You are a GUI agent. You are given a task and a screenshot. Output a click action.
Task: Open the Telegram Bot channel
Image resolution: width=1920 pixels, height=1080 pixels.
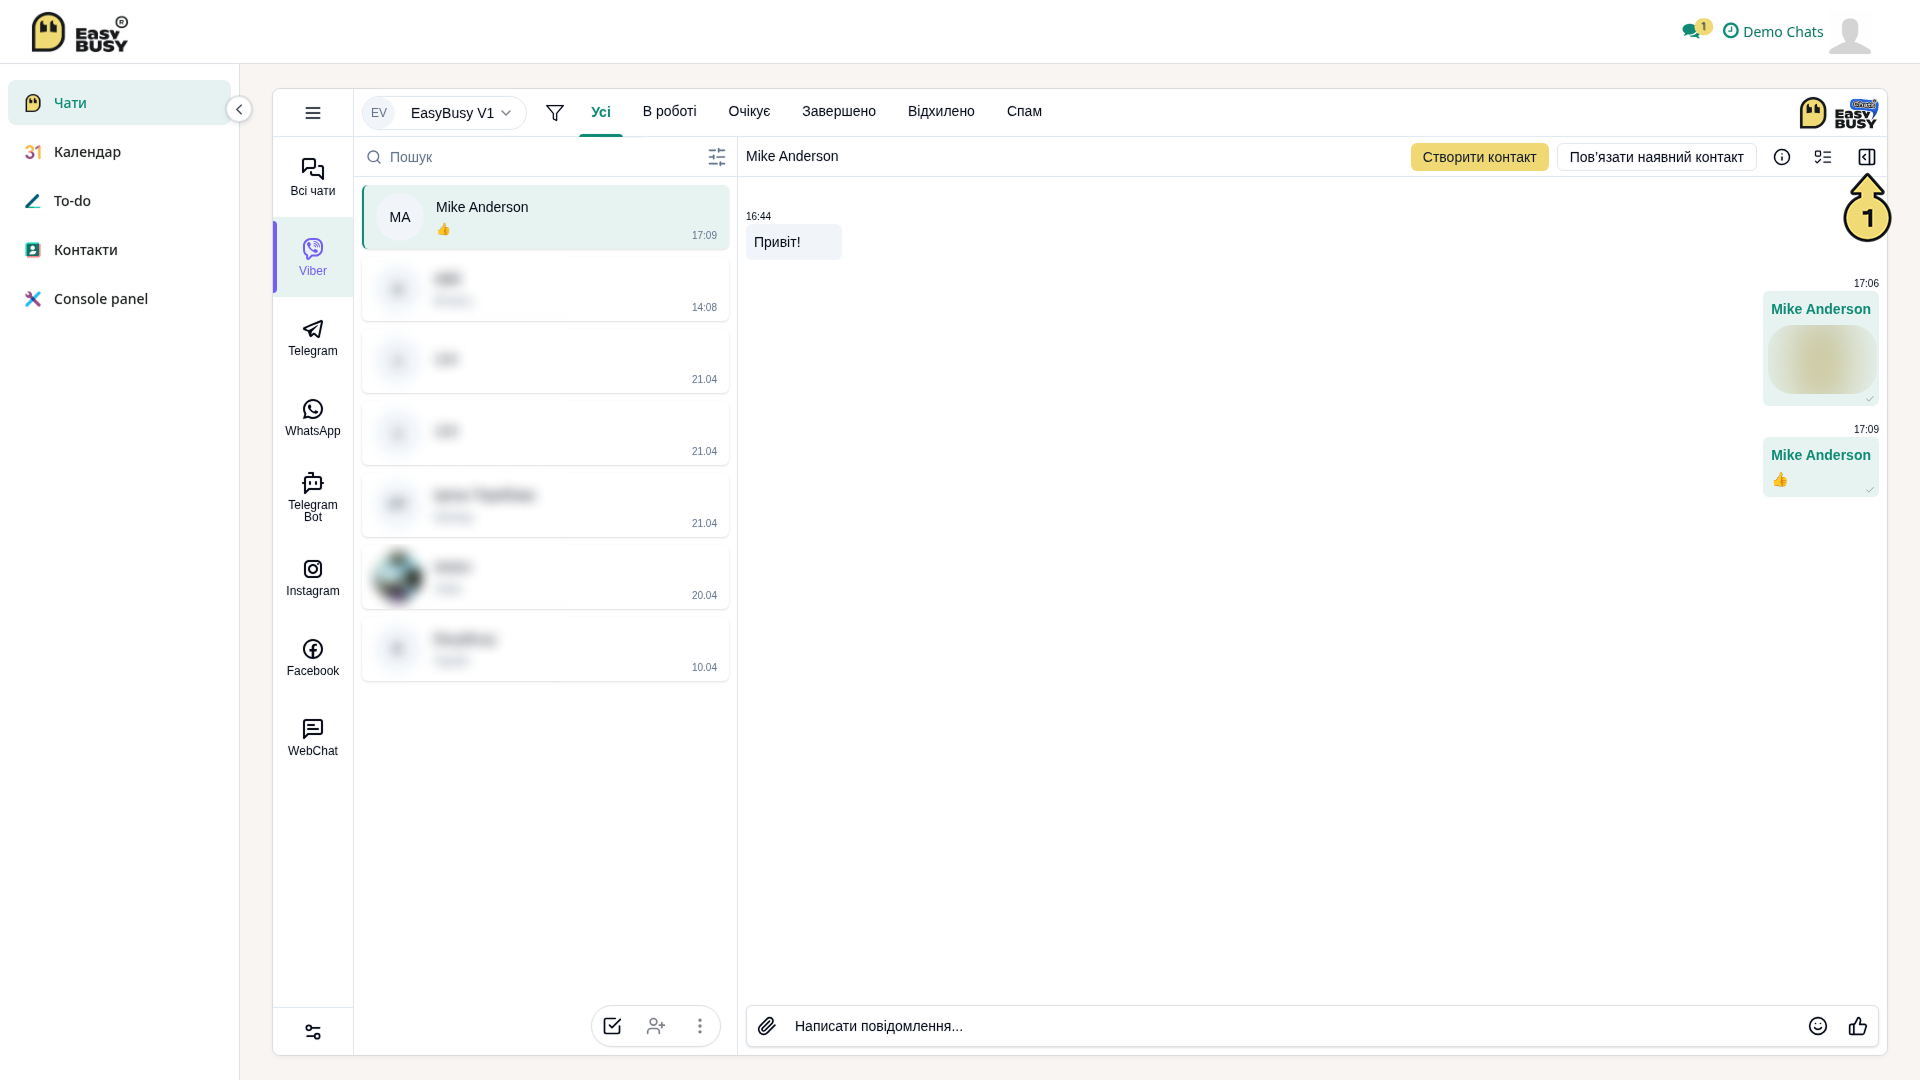[313, 497]
